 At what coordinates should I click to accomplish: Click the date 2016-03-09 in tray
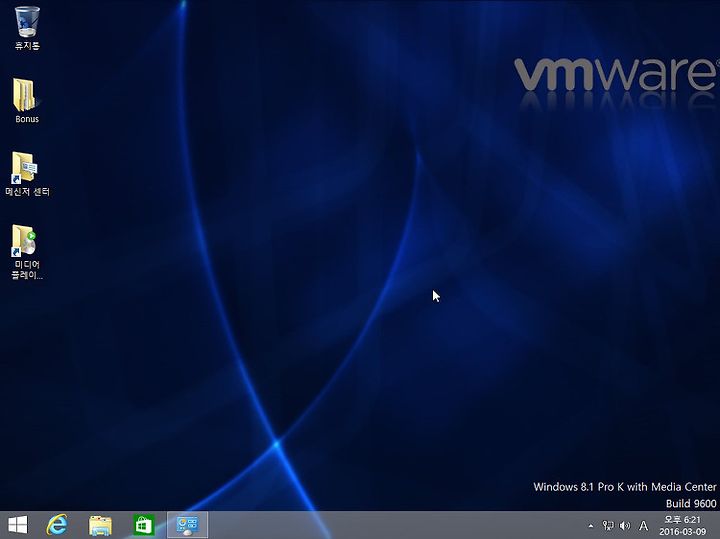tap(683, 532)
